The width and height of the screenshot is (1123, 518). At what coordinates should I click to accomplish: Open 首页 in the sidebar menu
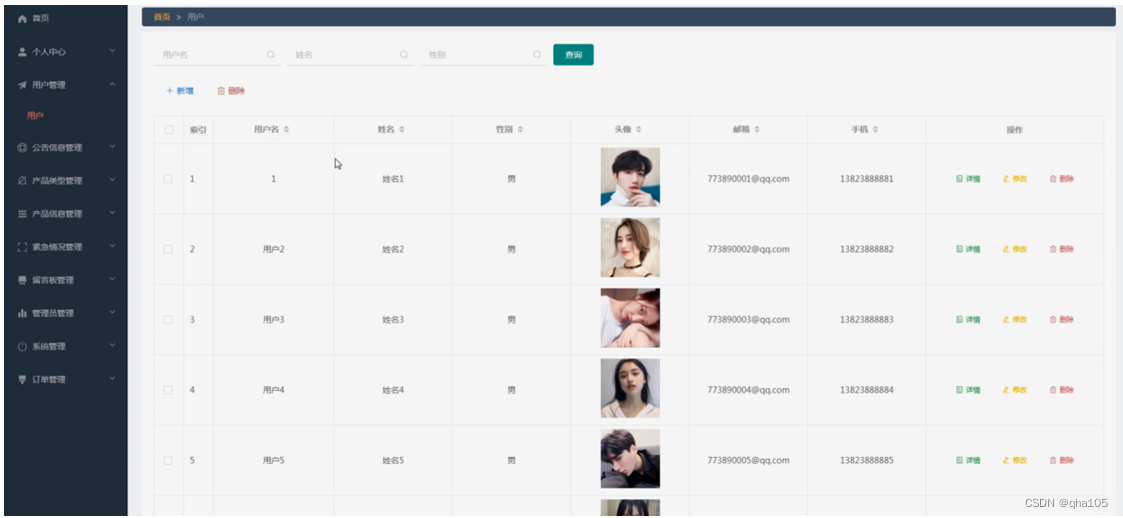click(41, 19)
